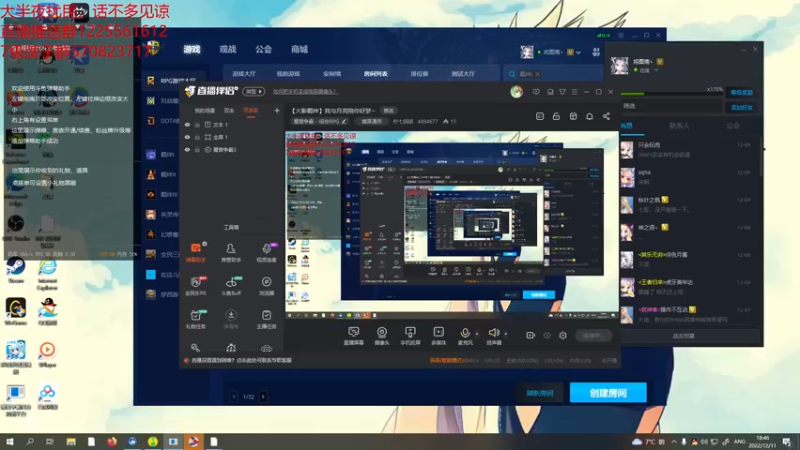
Task: Click the help link beside the mode pill
Action: (x=305, y=92)
